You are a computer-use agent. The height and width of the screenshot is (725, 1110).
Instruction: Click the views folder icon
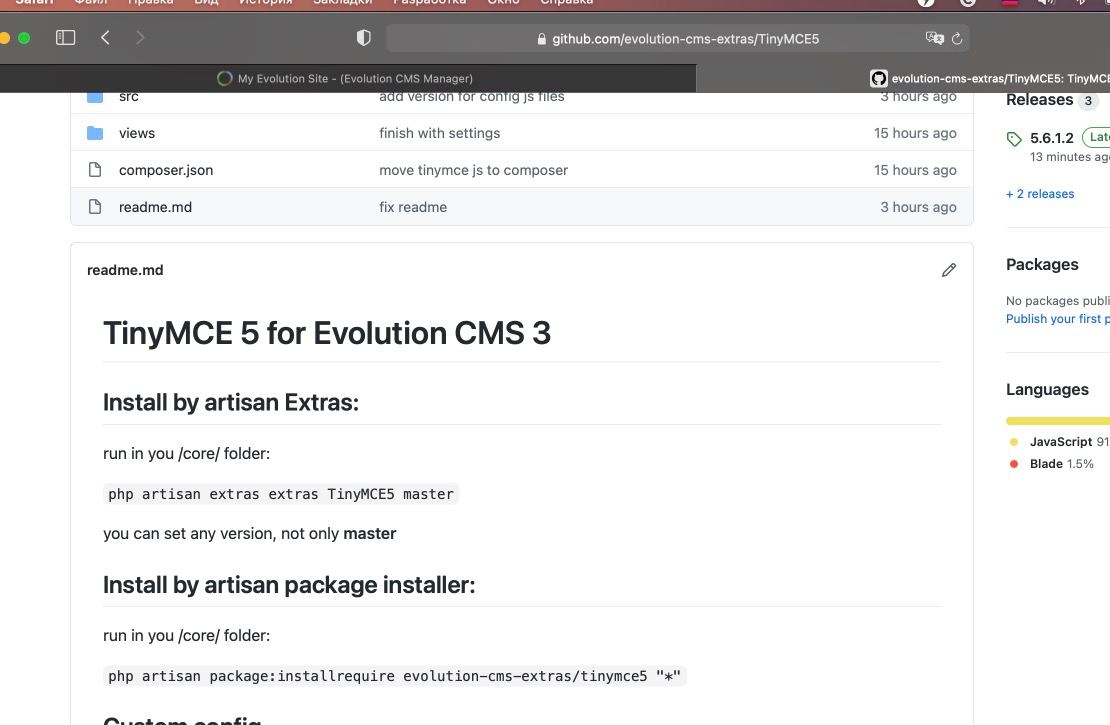[x=95, y=132]
